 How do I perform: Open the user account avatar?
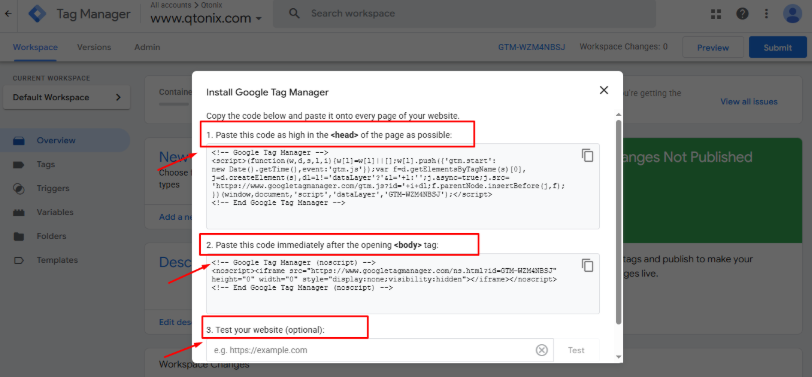[793, 14]
